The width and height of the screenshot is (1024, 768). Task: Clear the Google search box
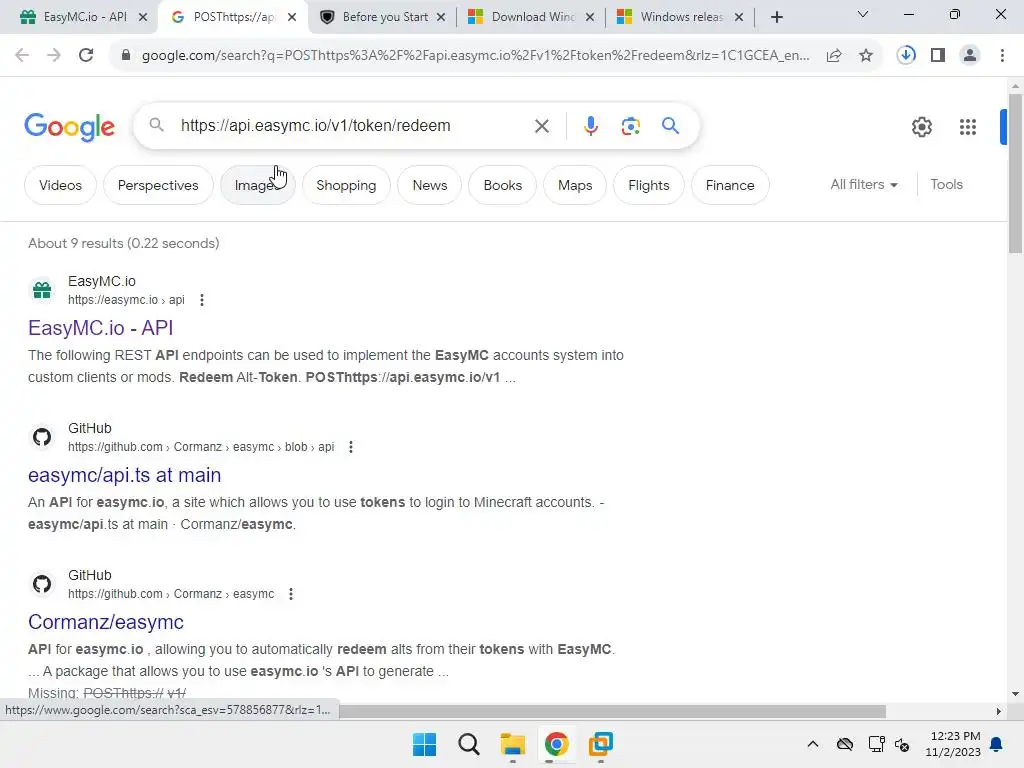point(542,126)
